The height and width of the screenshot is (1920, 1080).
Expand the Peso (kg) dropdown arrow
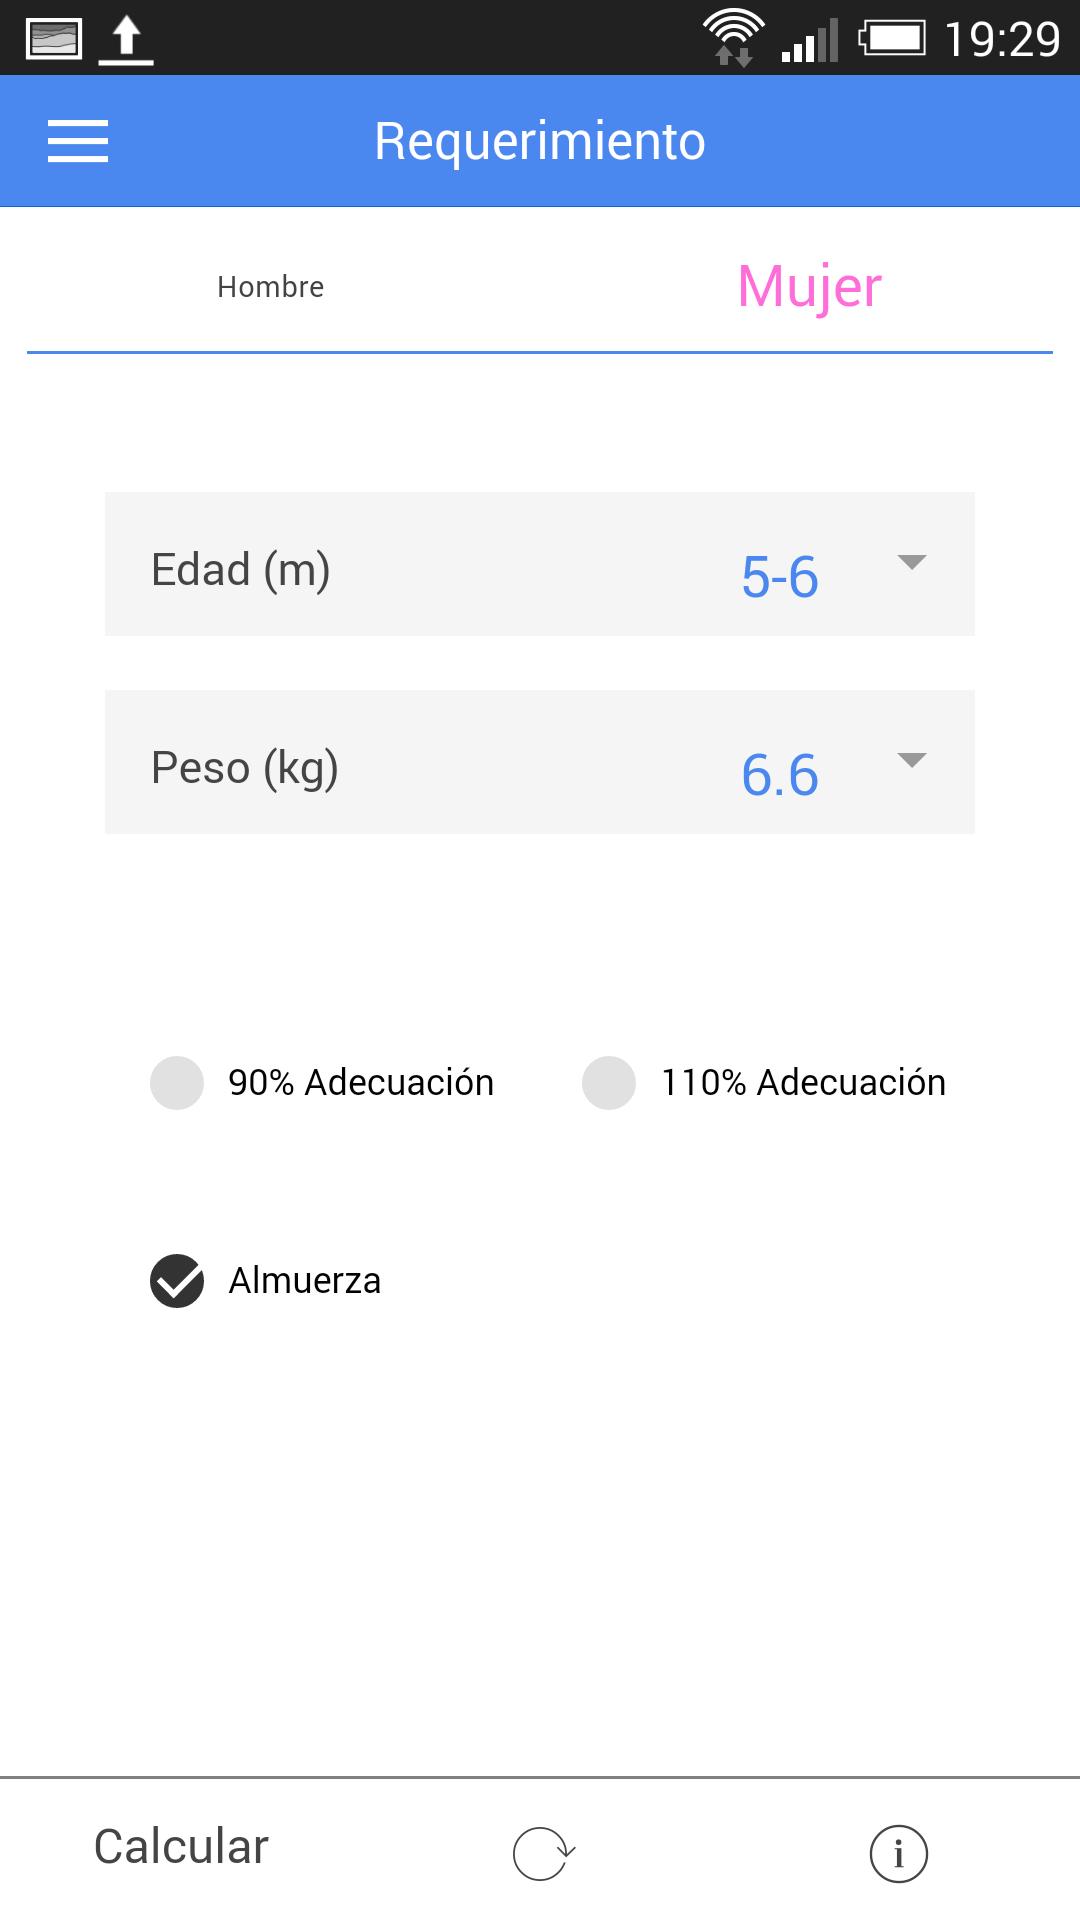click(x=911, y=760)
